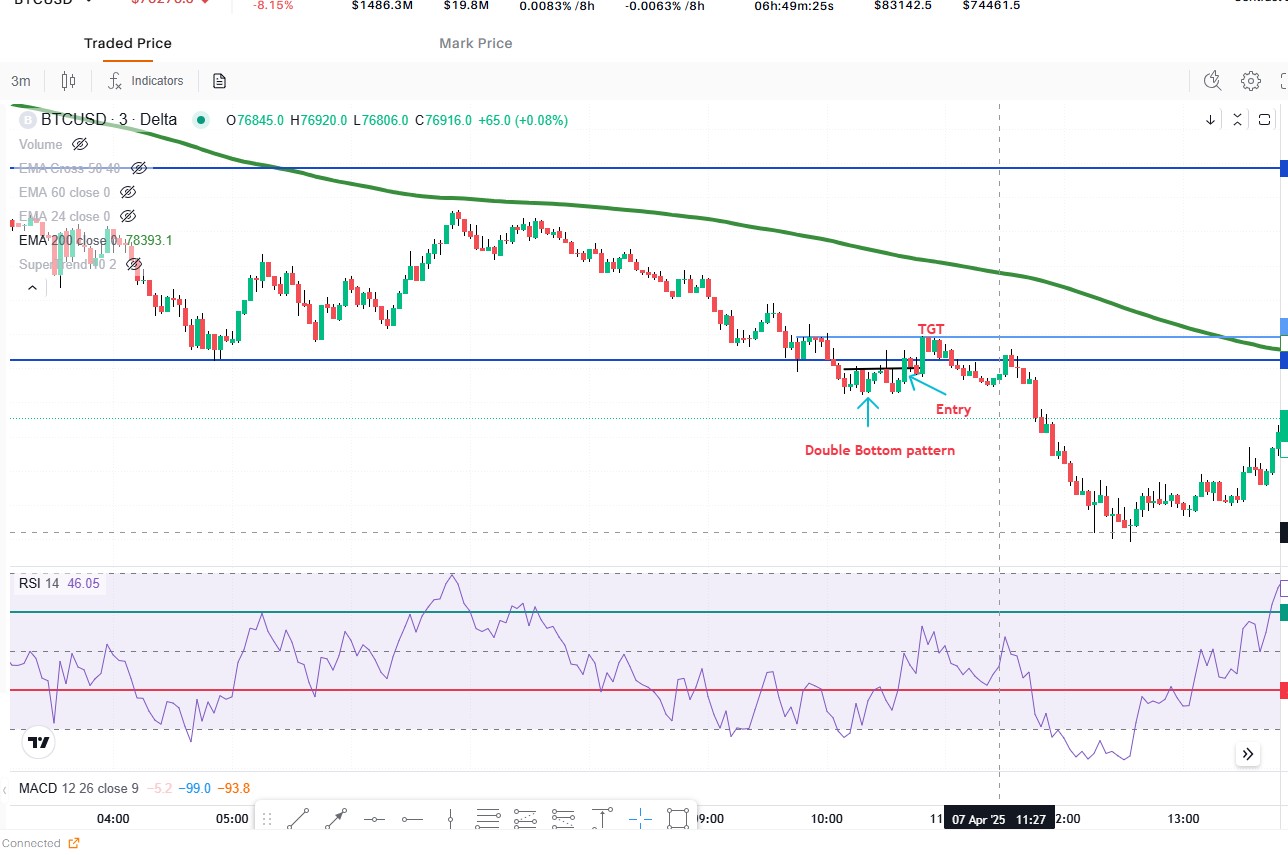This screenshot has width=1288, height=855.
Task: Select the trend line drawing tool
Action: 298,819
